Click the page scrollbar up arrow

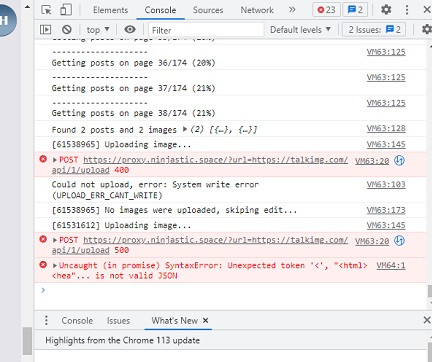[x=28, y=6]
